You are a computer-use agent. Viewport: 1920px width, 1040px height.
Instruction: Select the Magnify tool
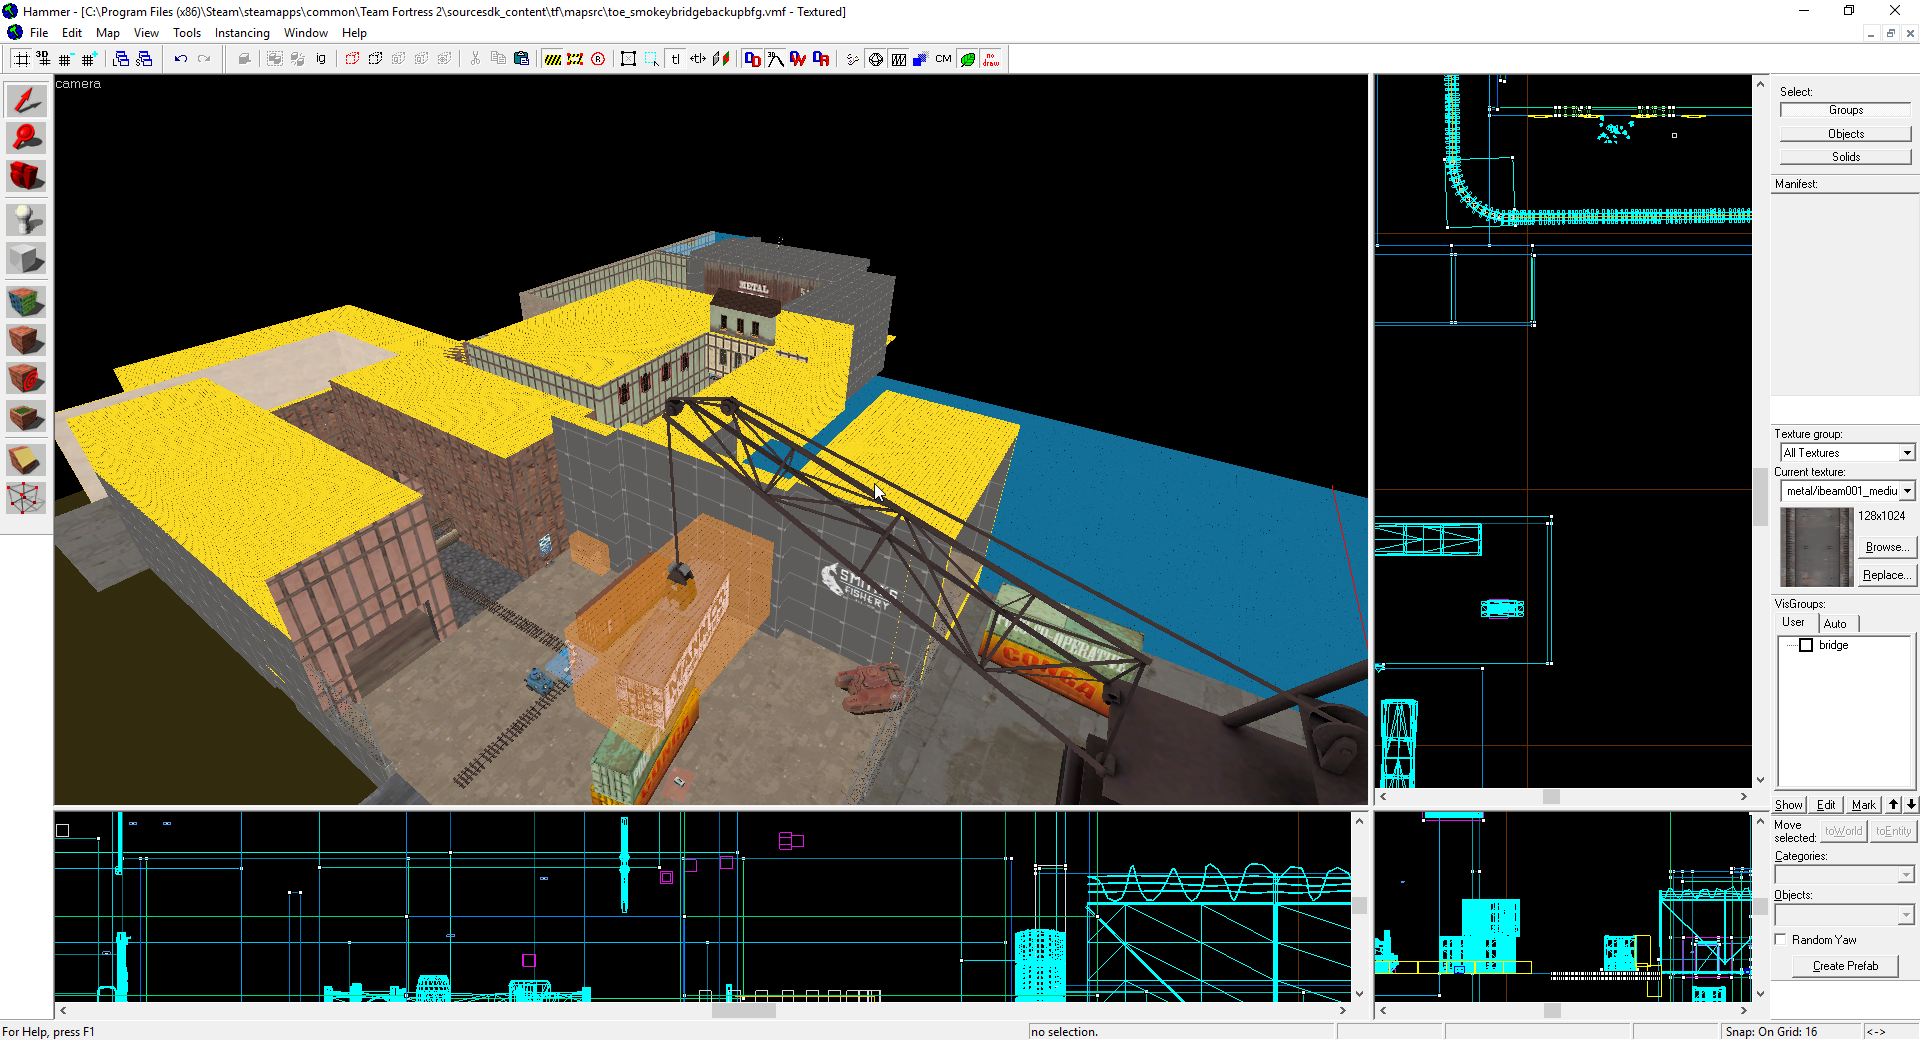coord(26,138)
